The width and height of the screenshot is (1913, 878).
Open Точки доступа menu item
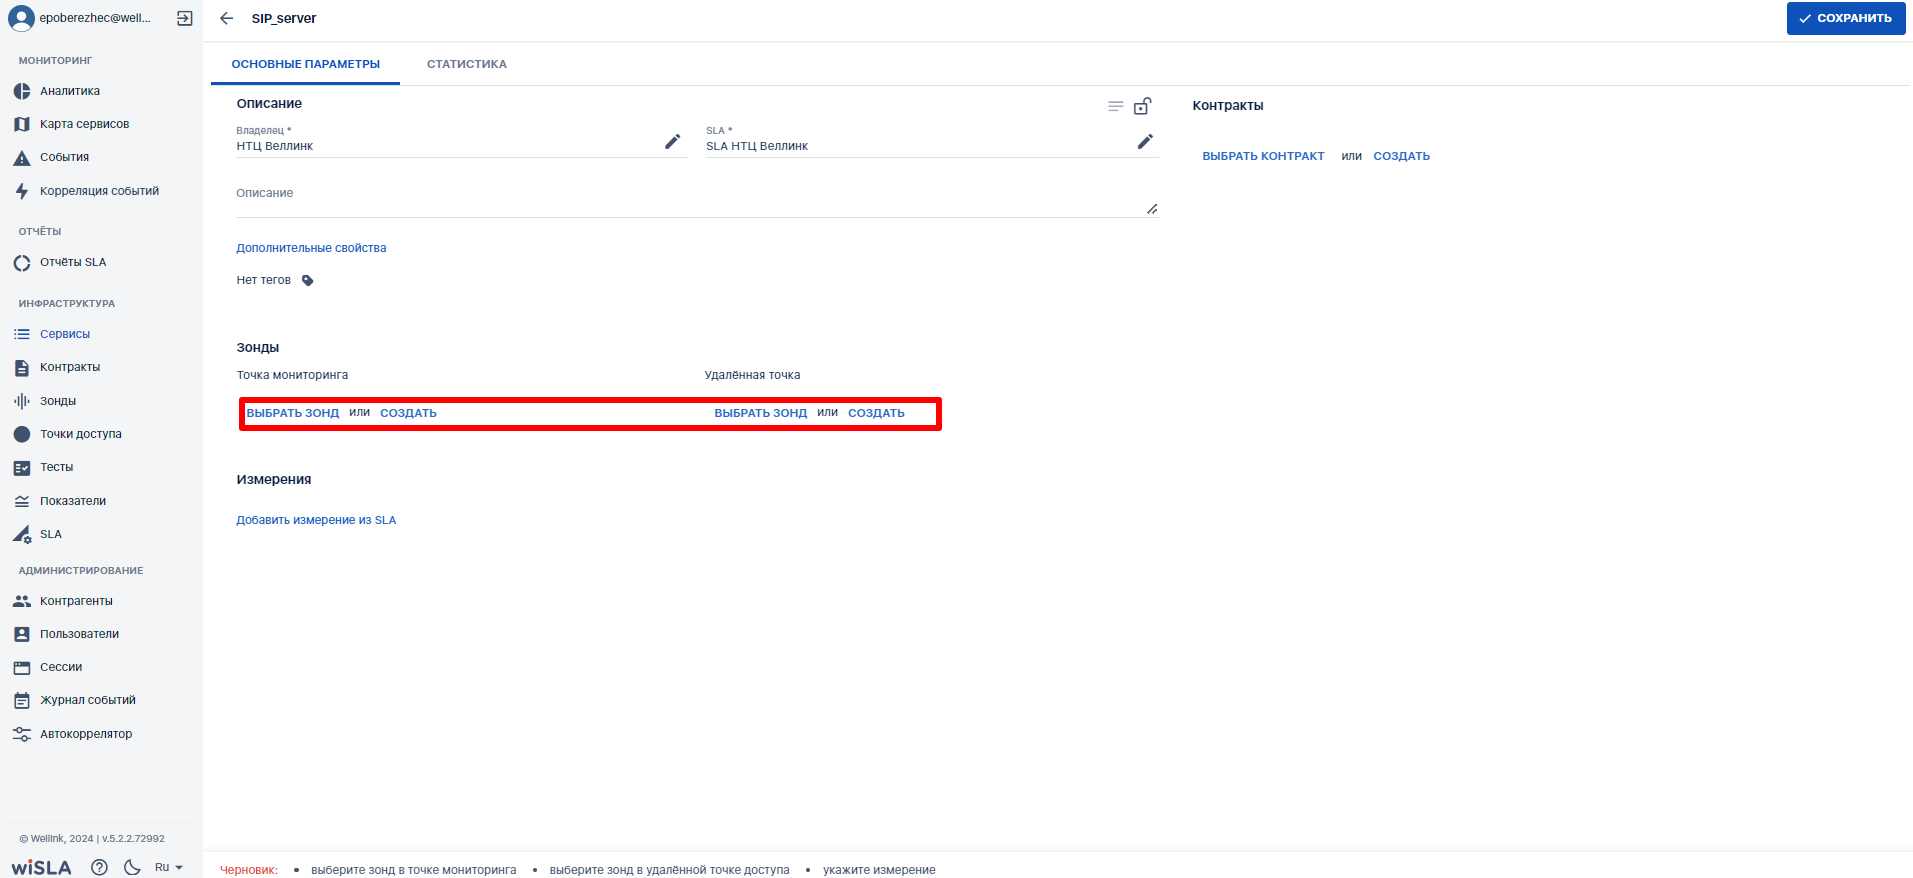pyautogui.click(x=81, y=434)
